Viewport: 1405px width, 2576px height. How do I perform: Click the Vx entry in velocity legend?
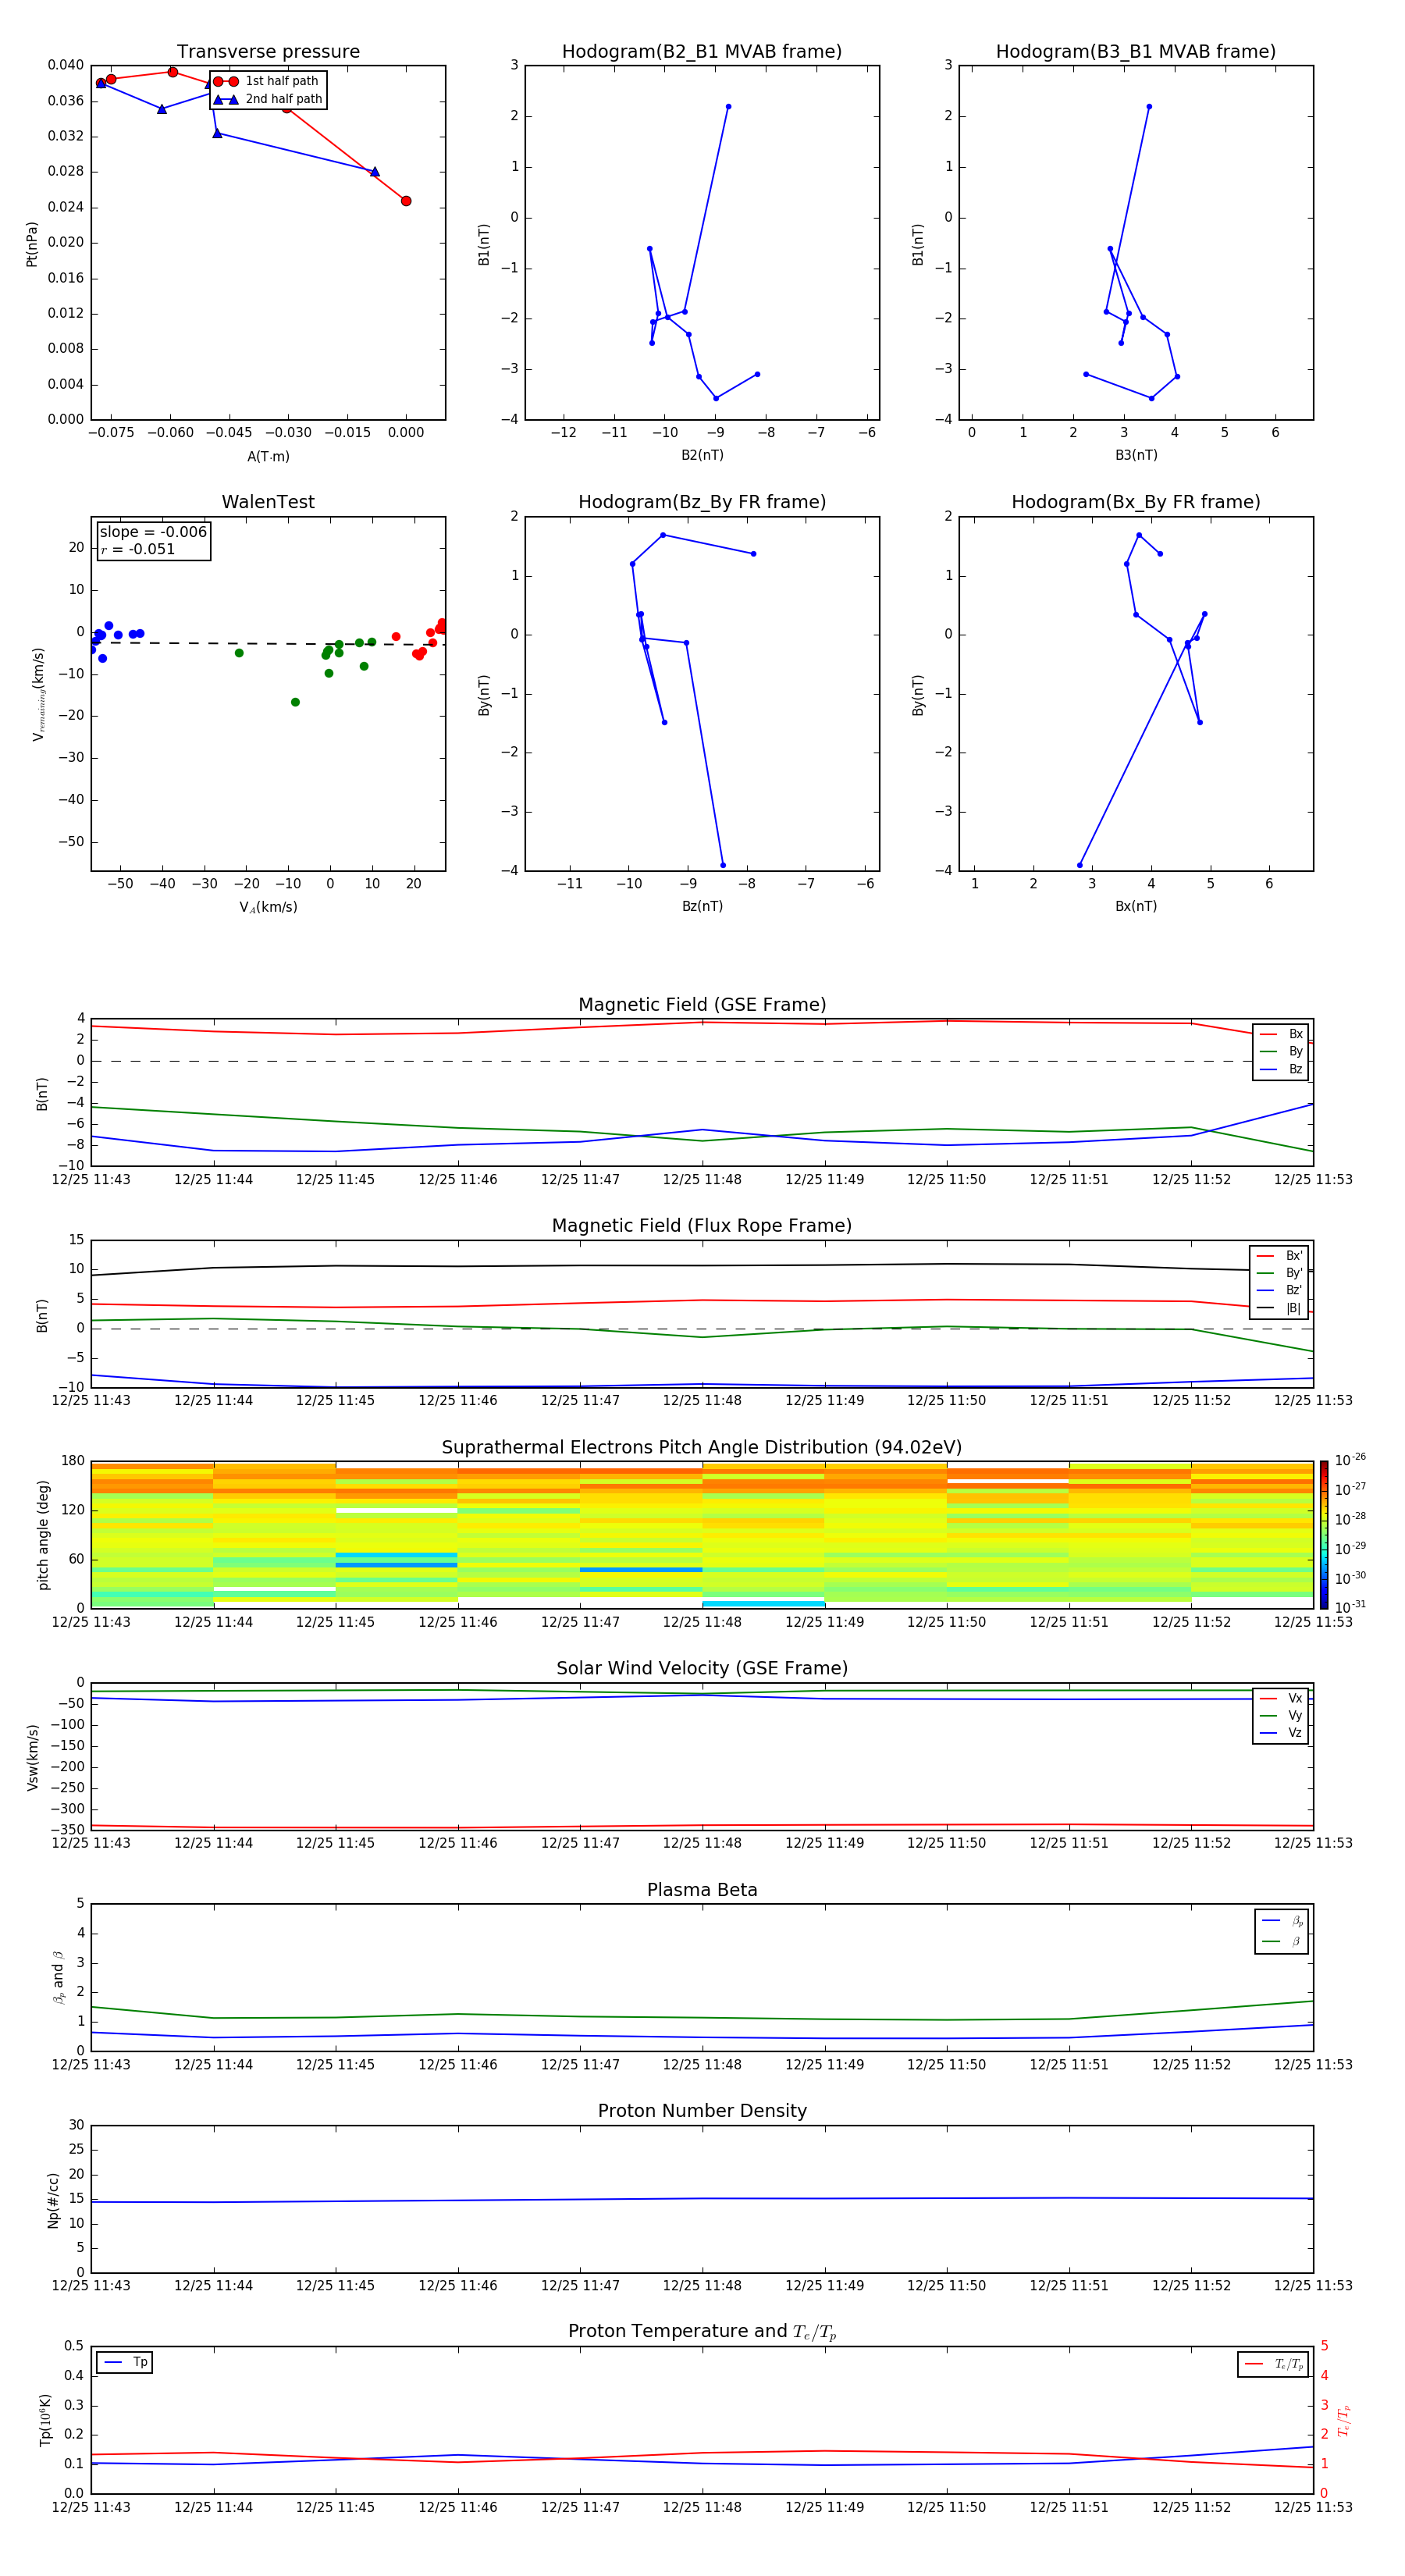1281,1698
